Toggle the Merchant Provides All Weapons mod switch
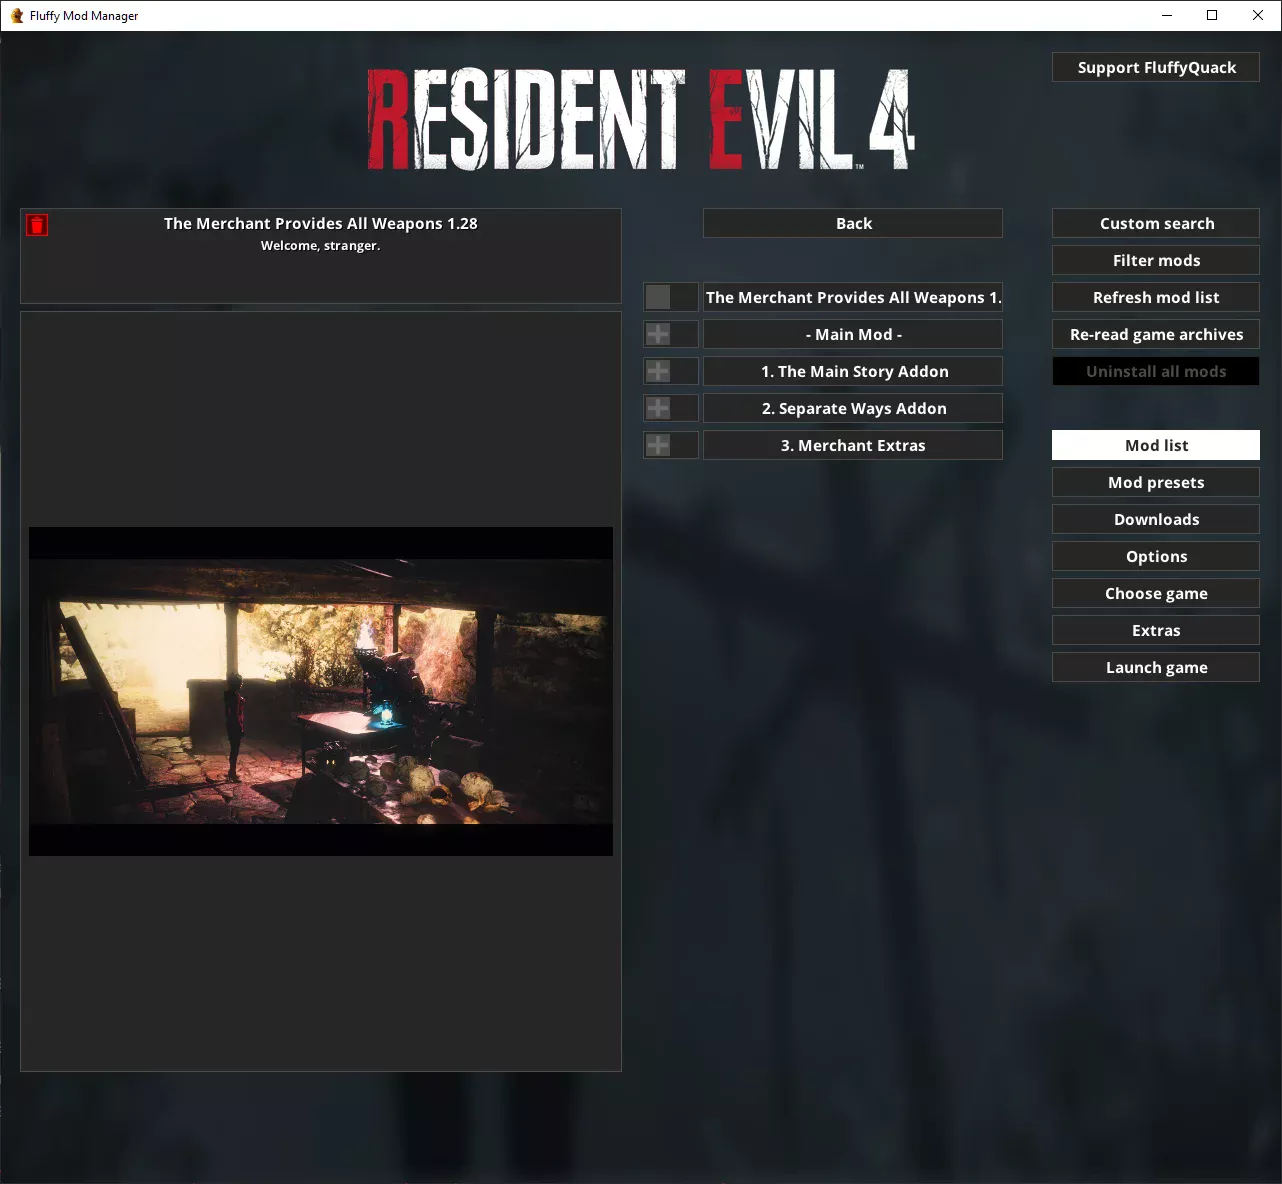Image resolution: width=1282 pixels, height=1184 pixels. [670, 297]
